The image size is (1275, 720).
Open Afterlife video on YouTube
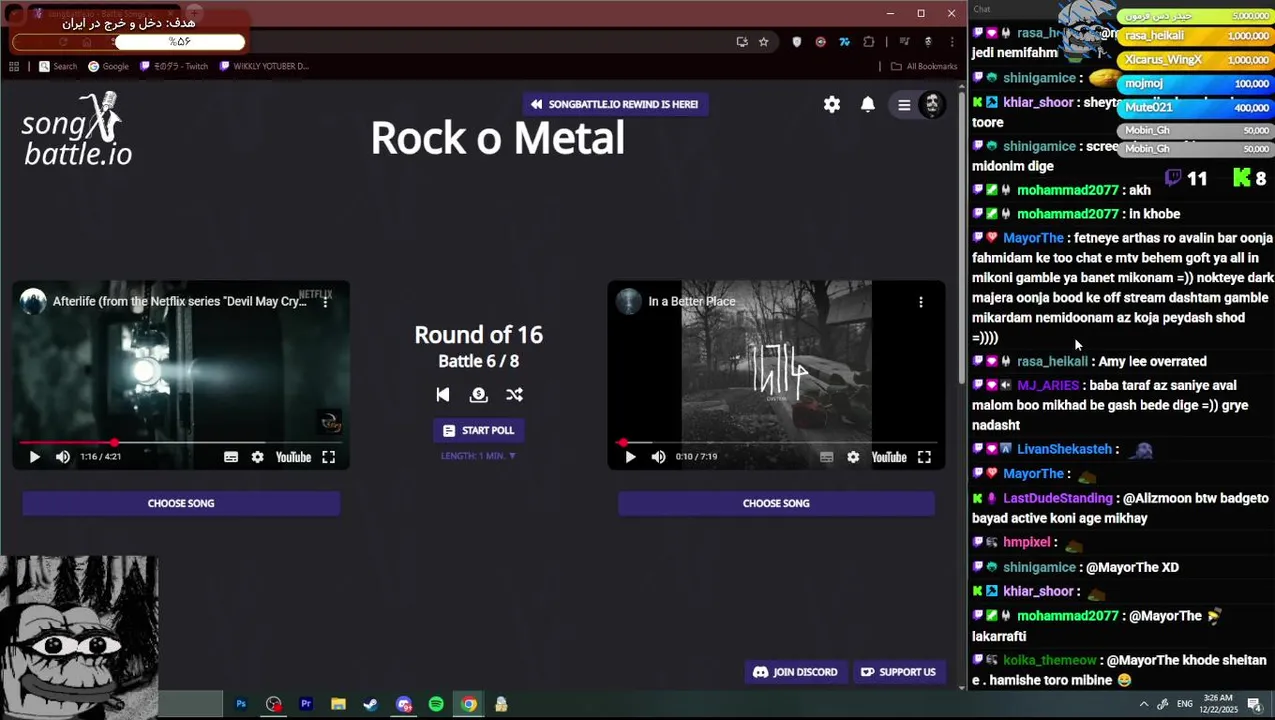293,457
